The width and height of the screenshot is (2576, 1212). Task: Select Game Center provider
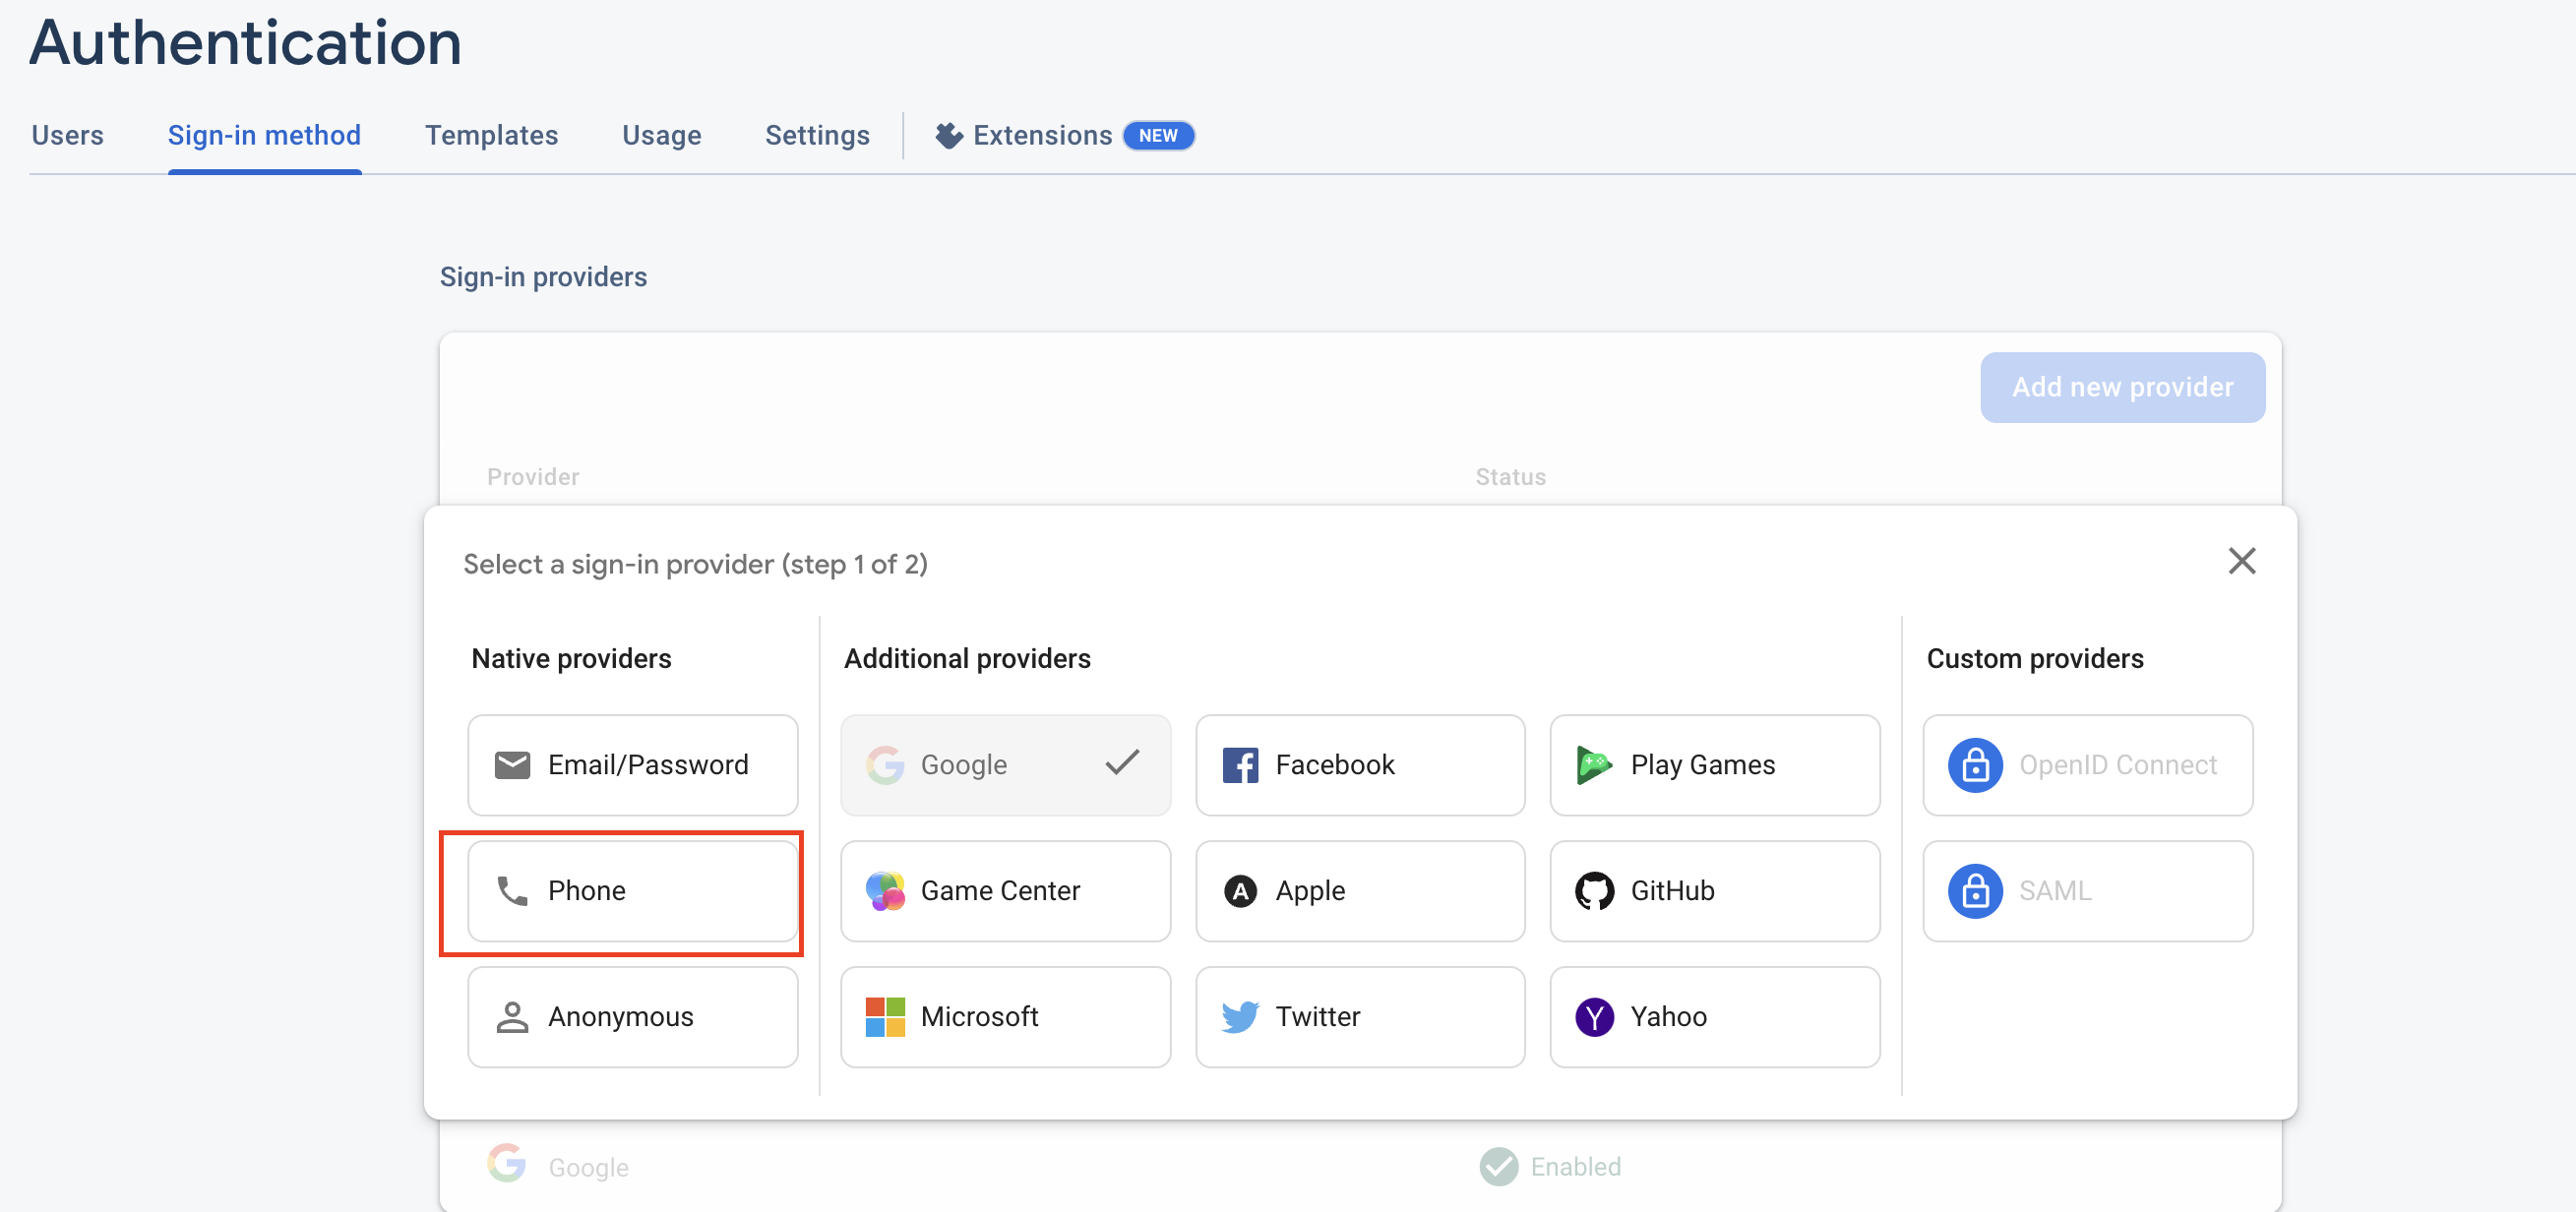point(1004,890)
